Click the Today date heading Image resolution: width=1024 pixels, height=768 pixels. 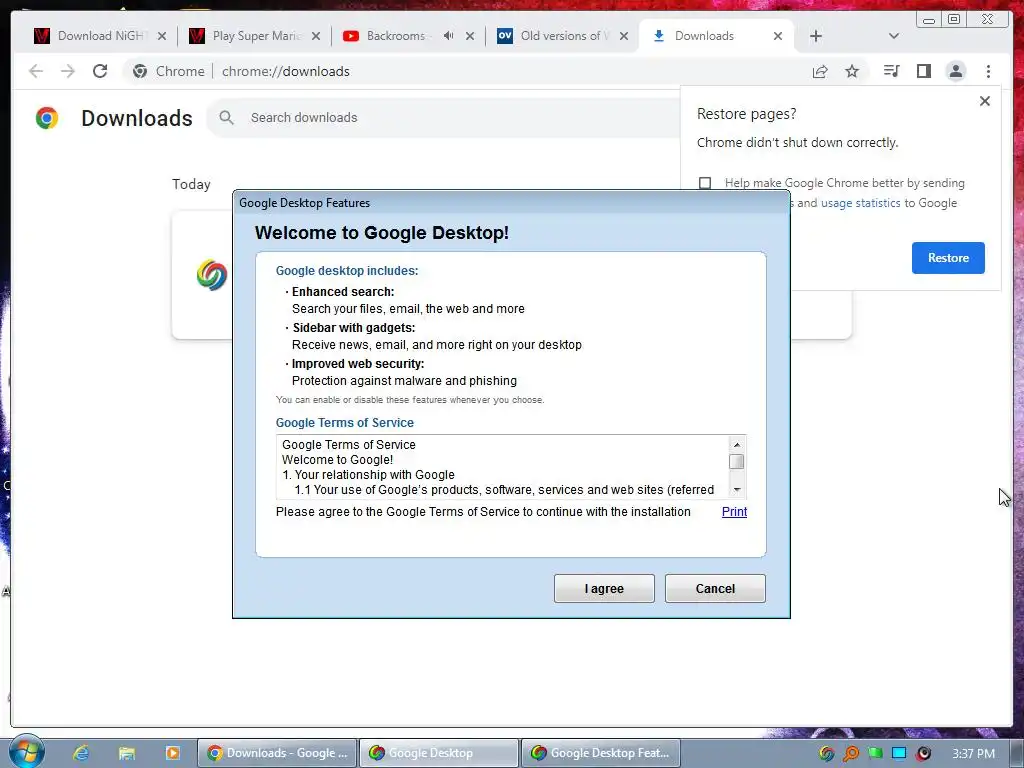click(x=191, y=184)
